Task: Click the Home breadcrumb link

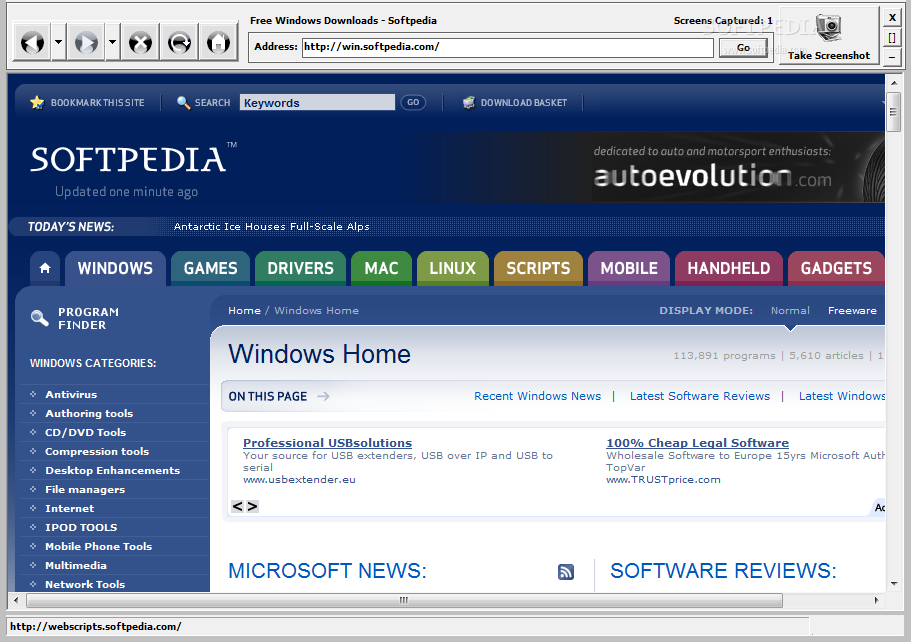Action: [x=244, y=311]
